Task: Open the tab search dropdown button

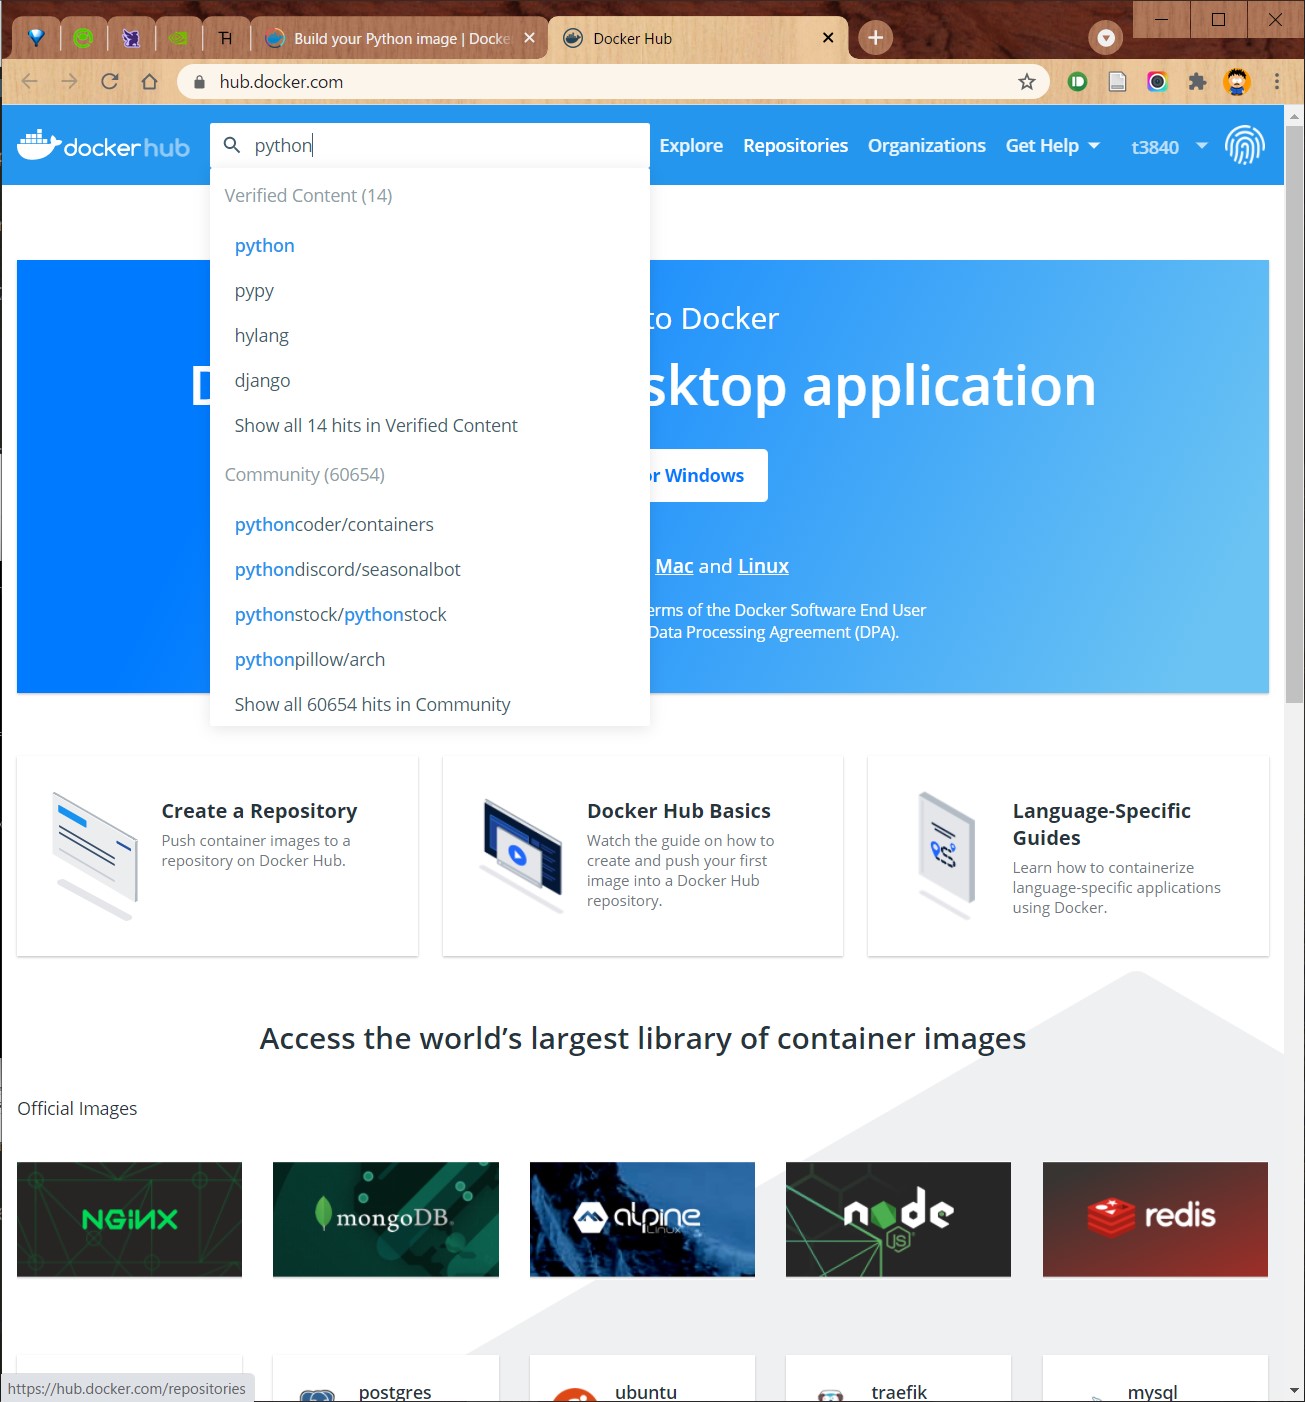Action: click(x=1106, y=38)
